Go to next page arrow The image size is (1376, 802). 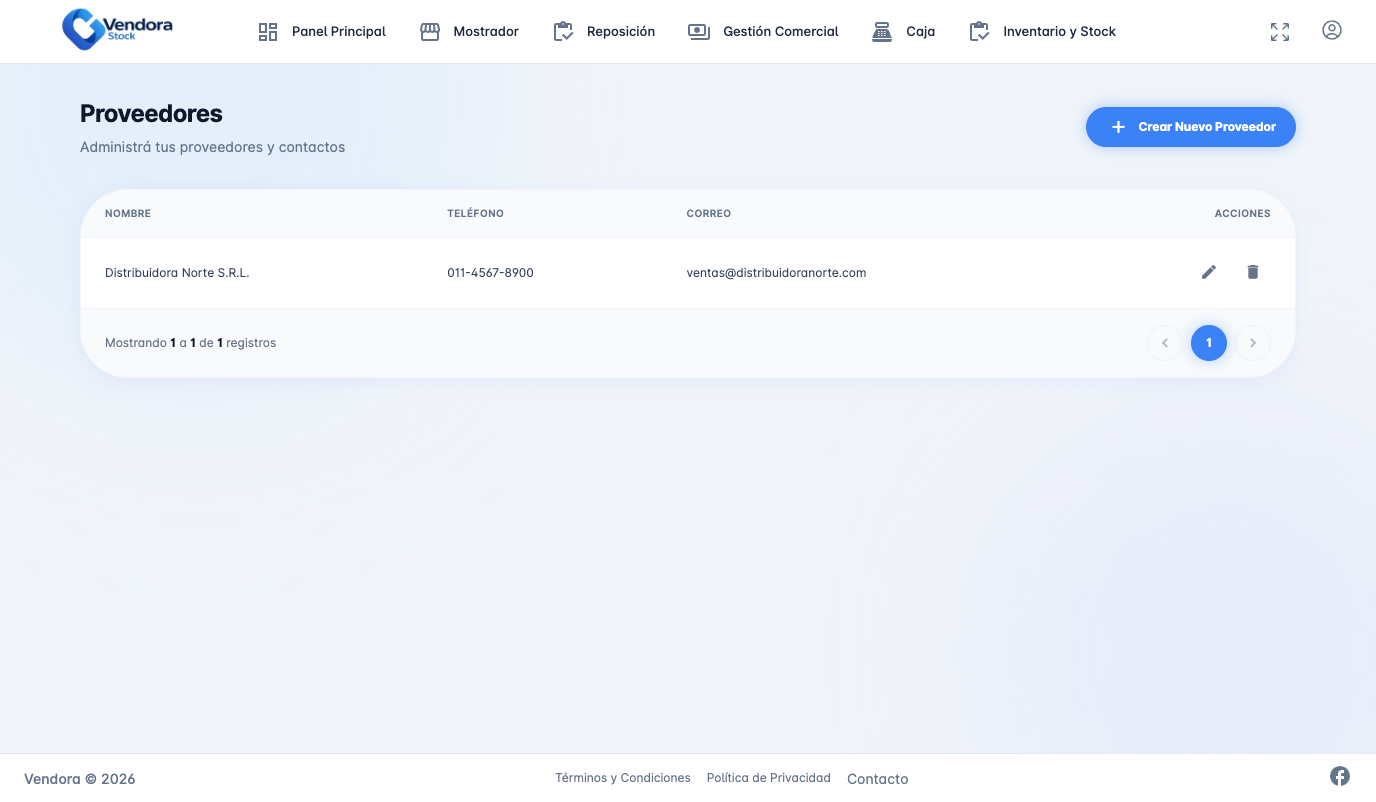pyautogui.click(x=1253, y=343)
